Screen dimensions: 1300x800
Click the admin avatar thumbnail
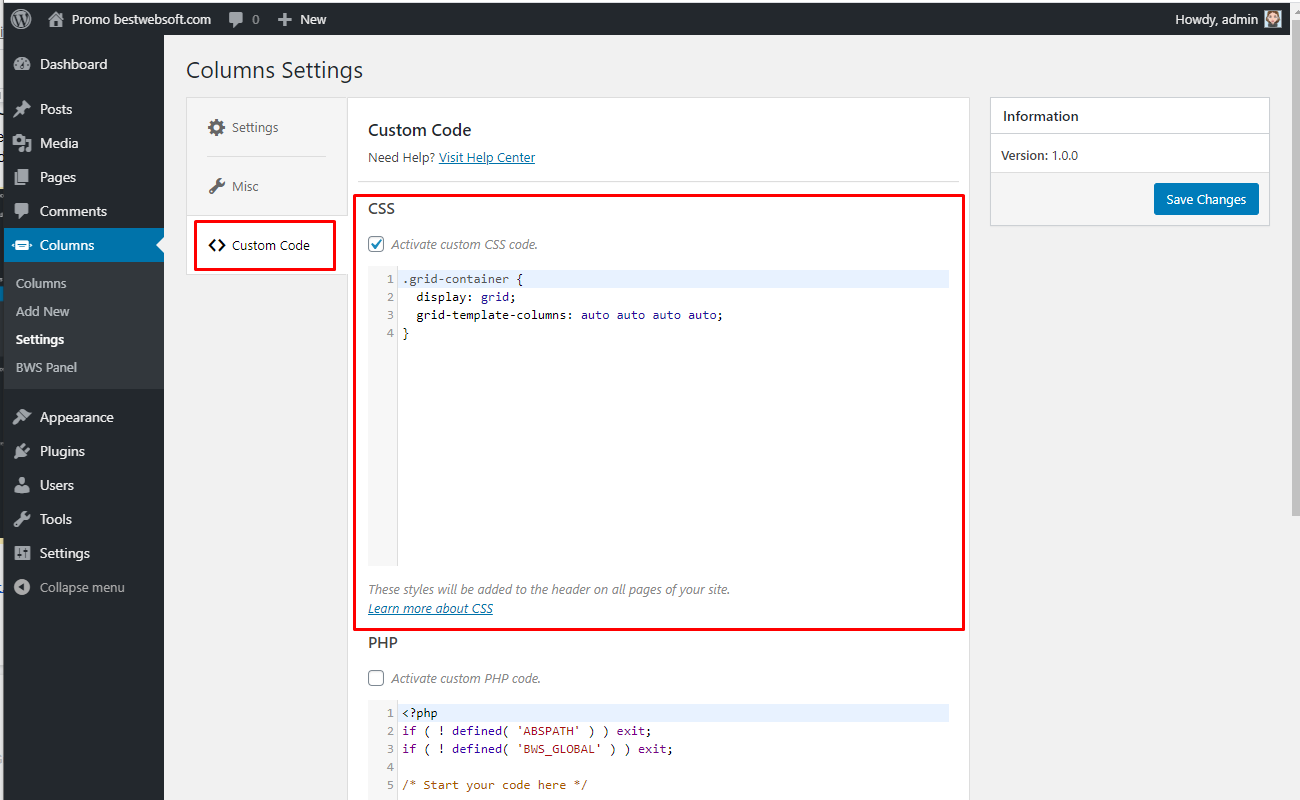point(1273,19)
